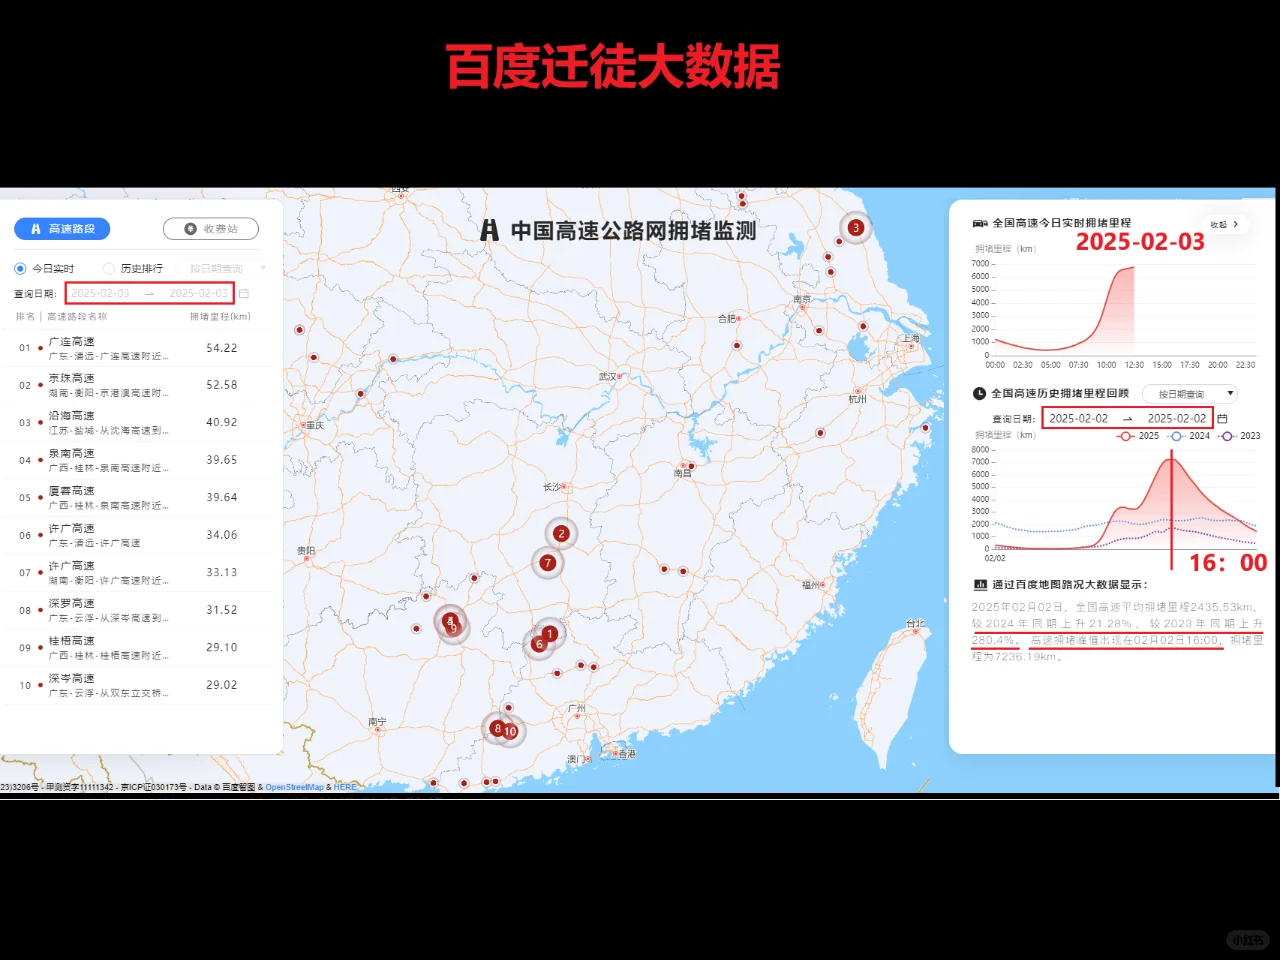Select map marker number 8
Image resolution: width=1280 pixels, height=960 pixels.
[497, 728]
